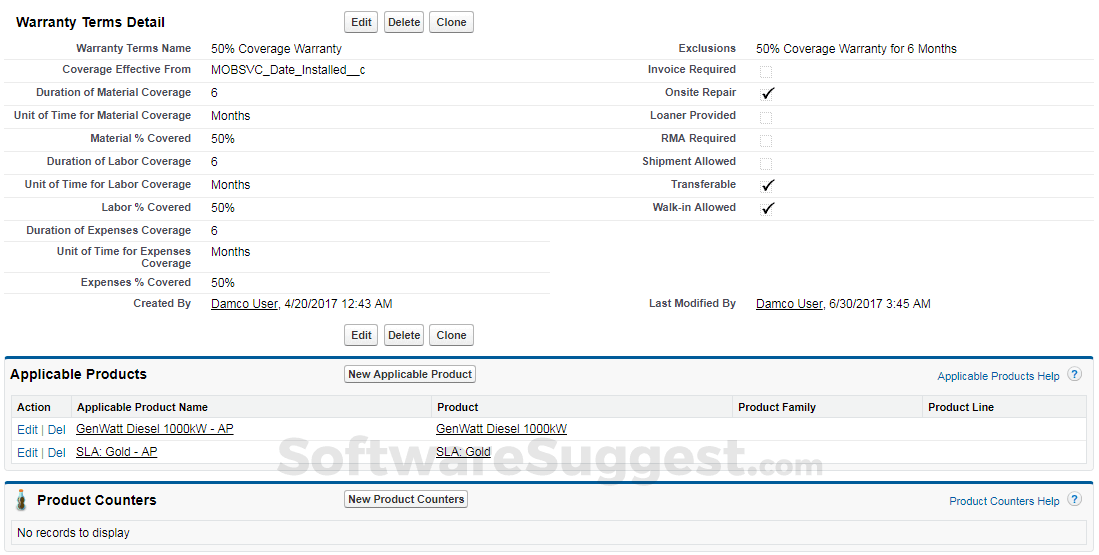Click the Duration of Expenses Coverage value 6
Image resolution: width=1099 pixels, height=555 pixels.
[214, 231]
